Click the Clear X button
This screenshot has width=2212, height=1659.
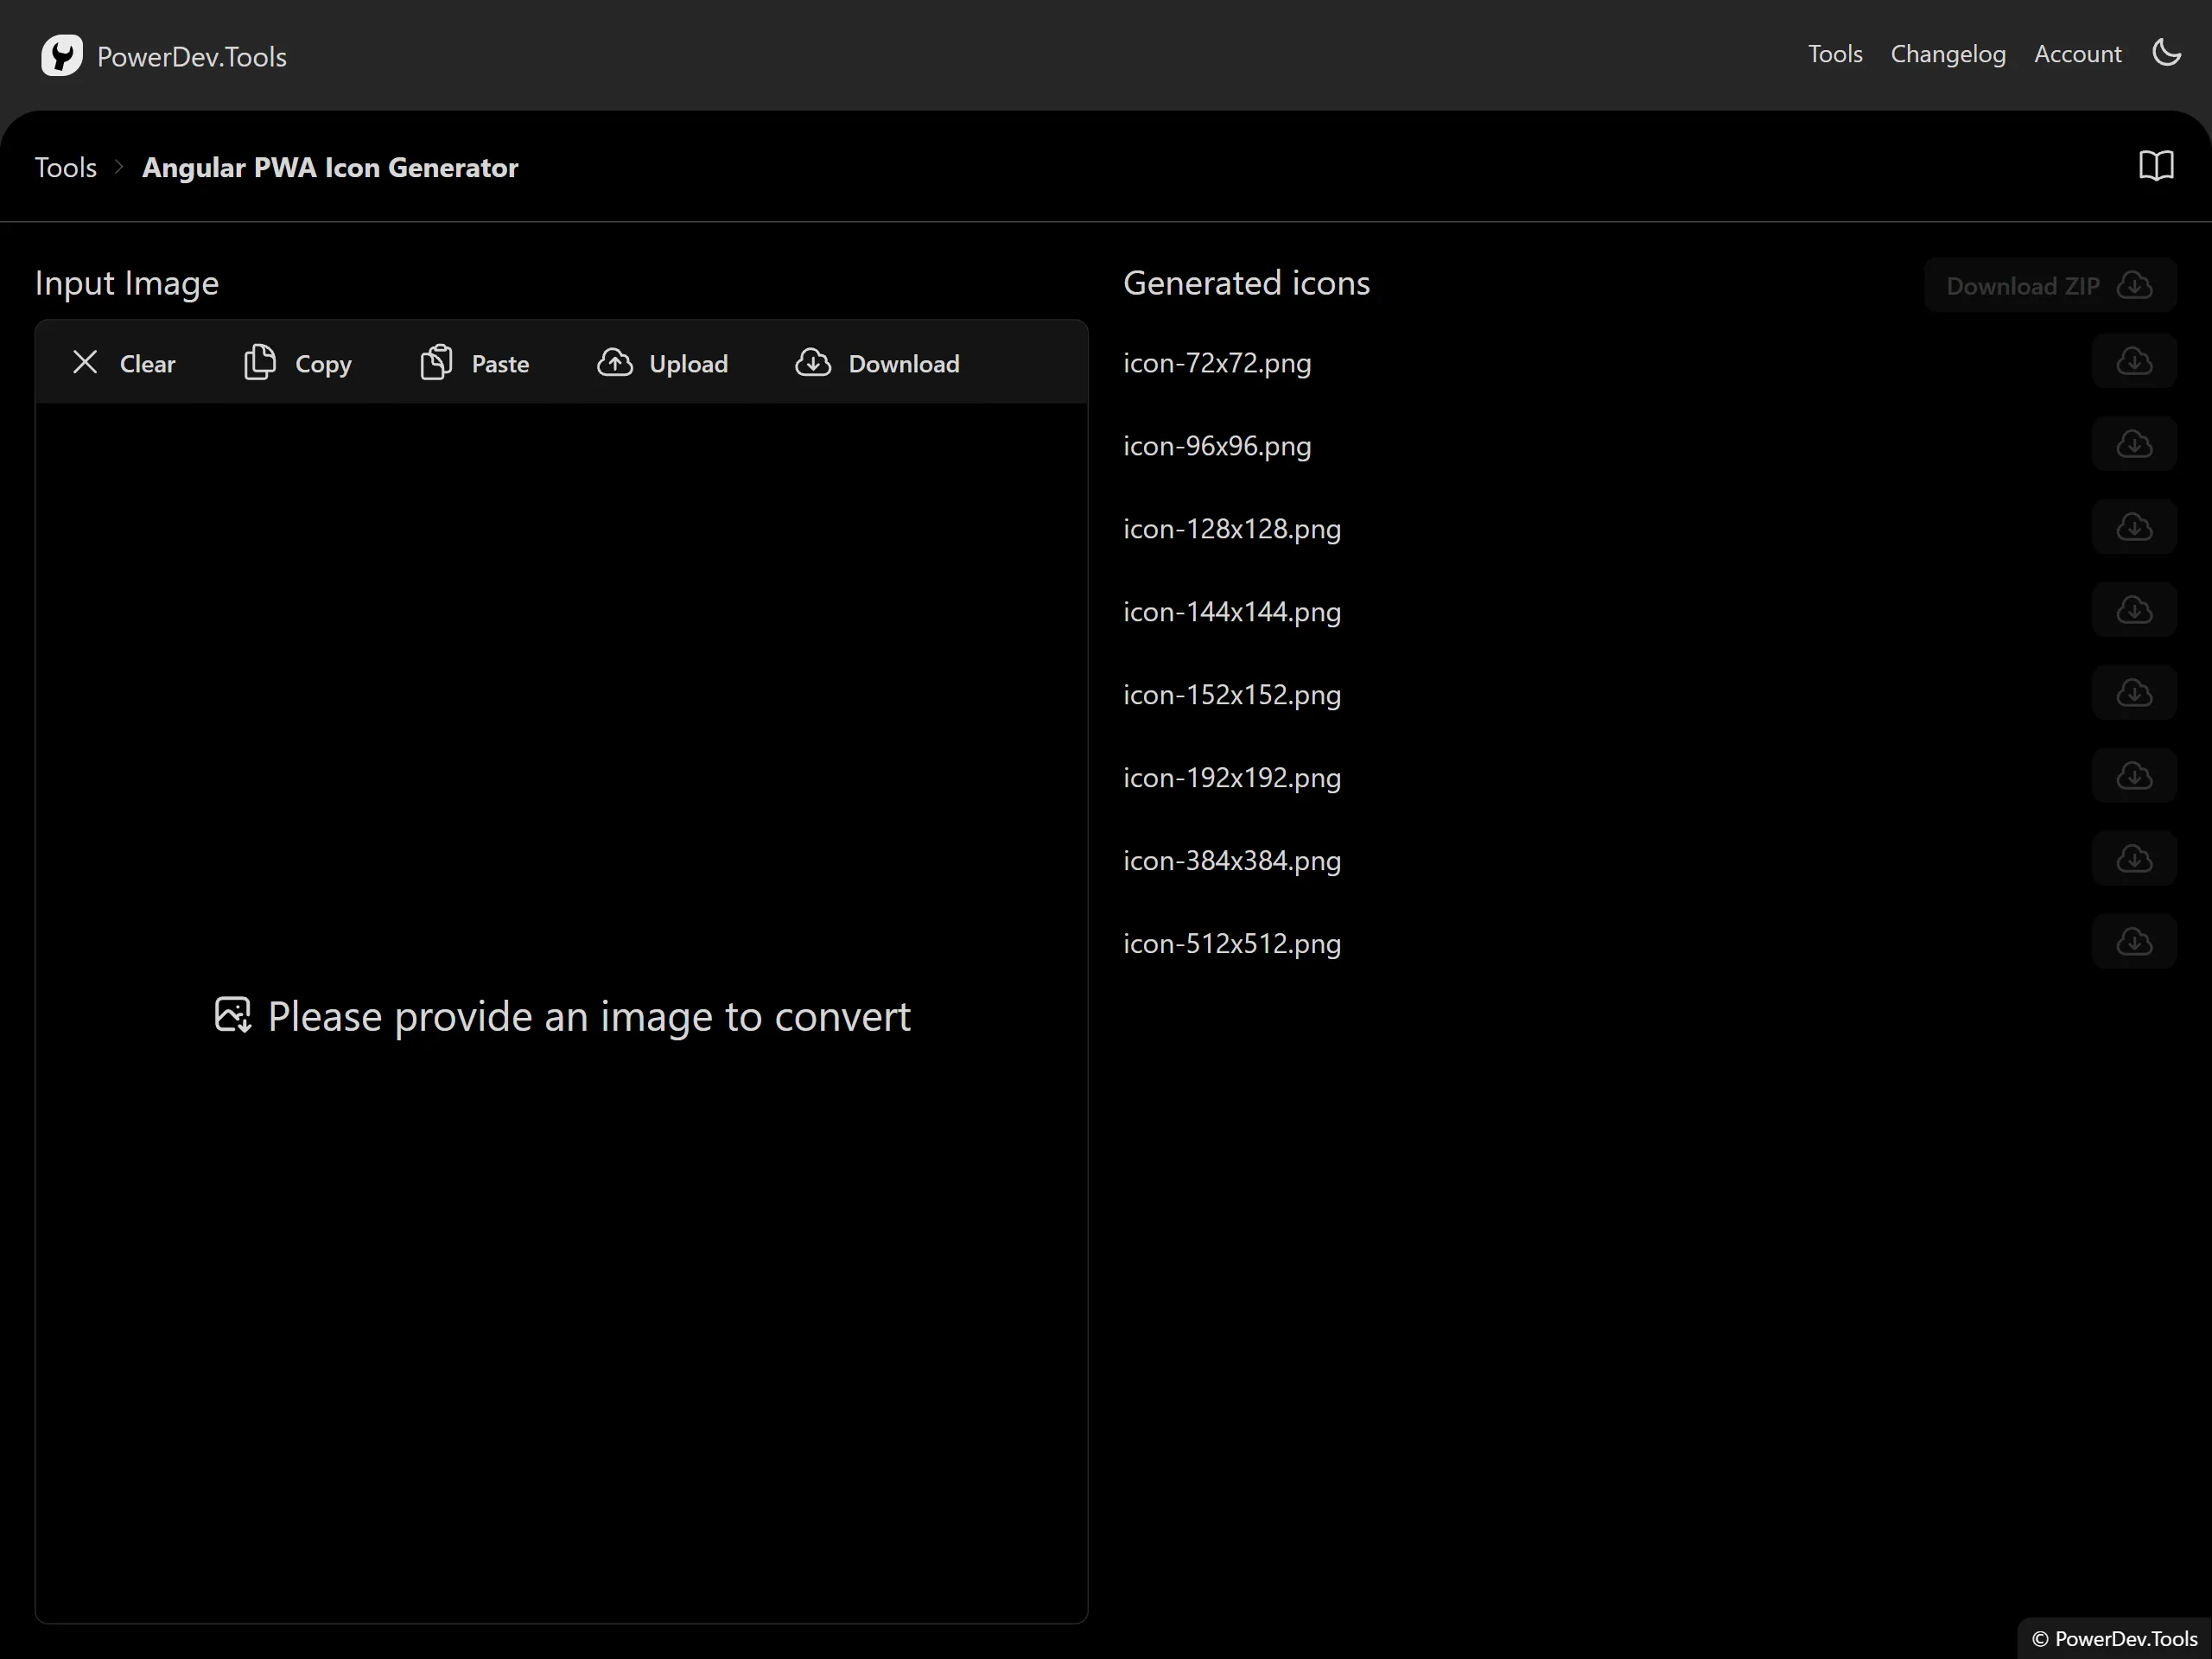[124, 363]
